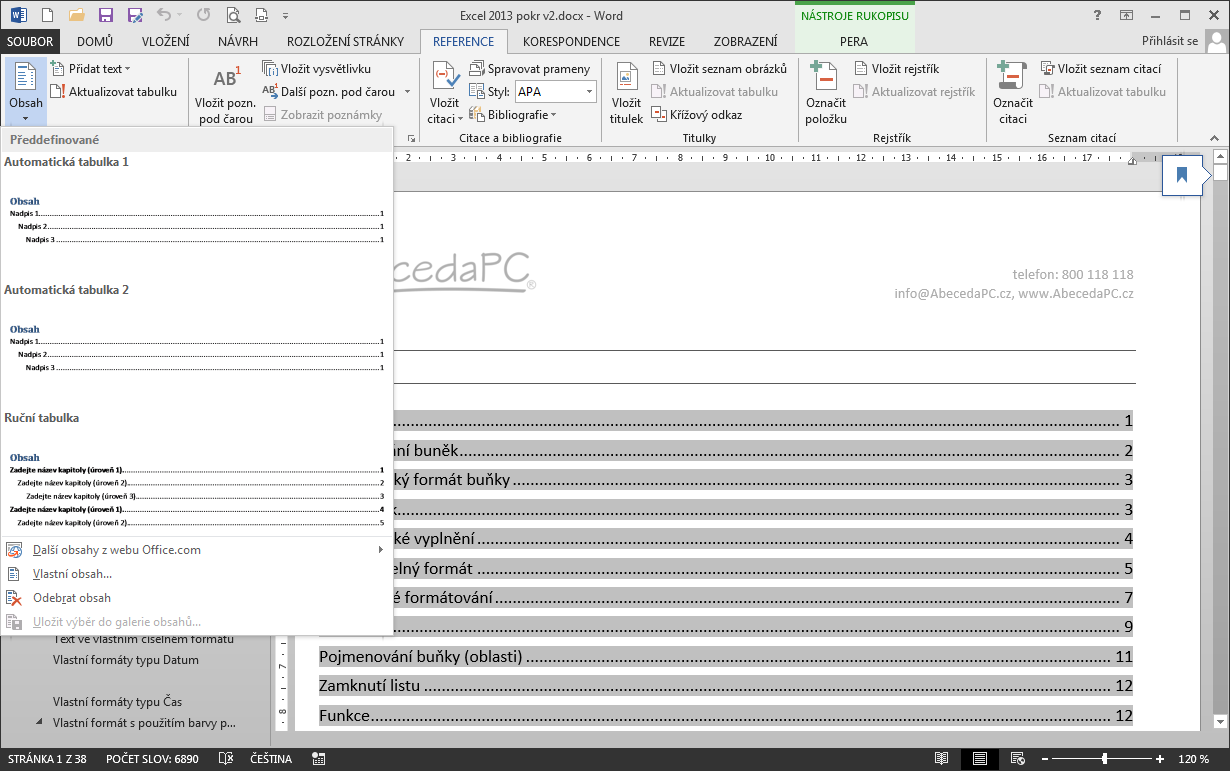Open the Undo history dropdown arrow
Screen dimensions: 1230x771
(182, 16)
